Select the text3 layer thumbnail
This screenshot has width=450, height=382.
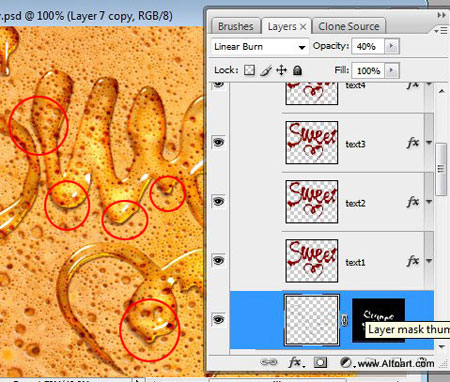tap(312, 143)
